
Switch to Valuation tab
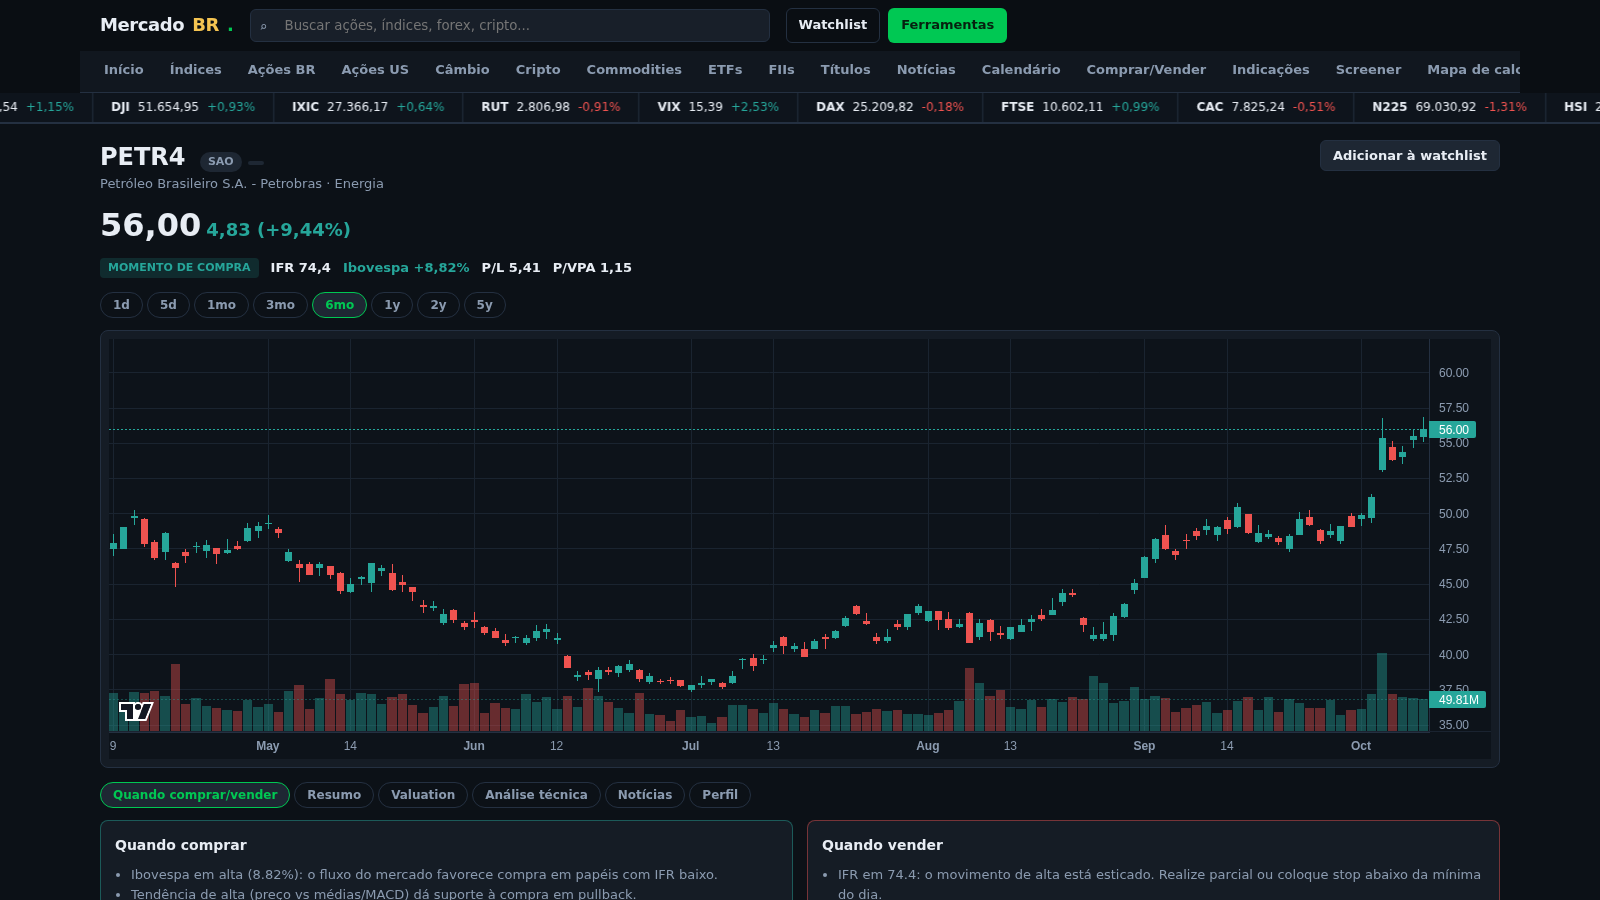click(423, 795)
